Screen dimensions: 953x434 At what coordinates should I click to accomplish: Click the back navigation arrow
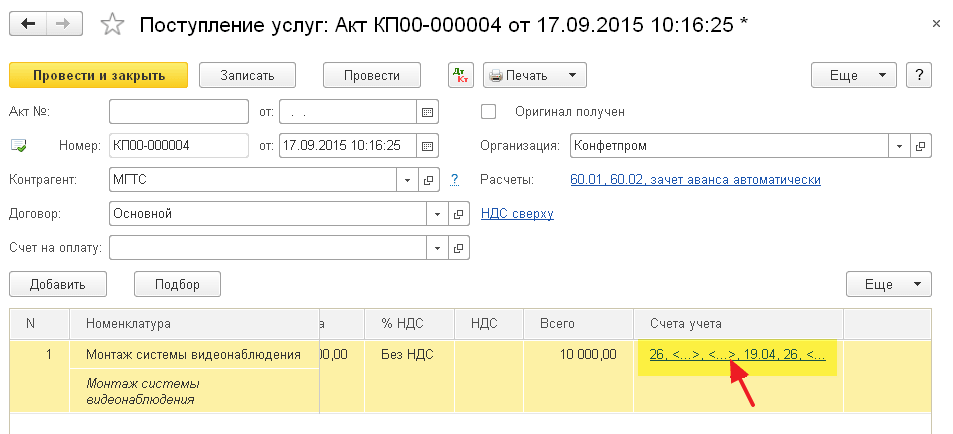click(x=26, y=23)
